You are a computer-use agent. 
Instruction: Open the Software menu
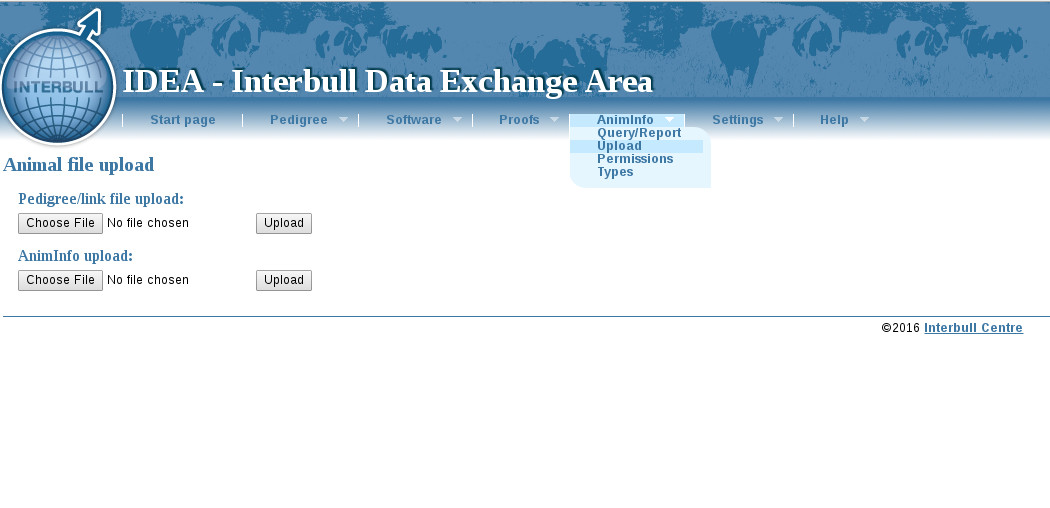point(413,120)
